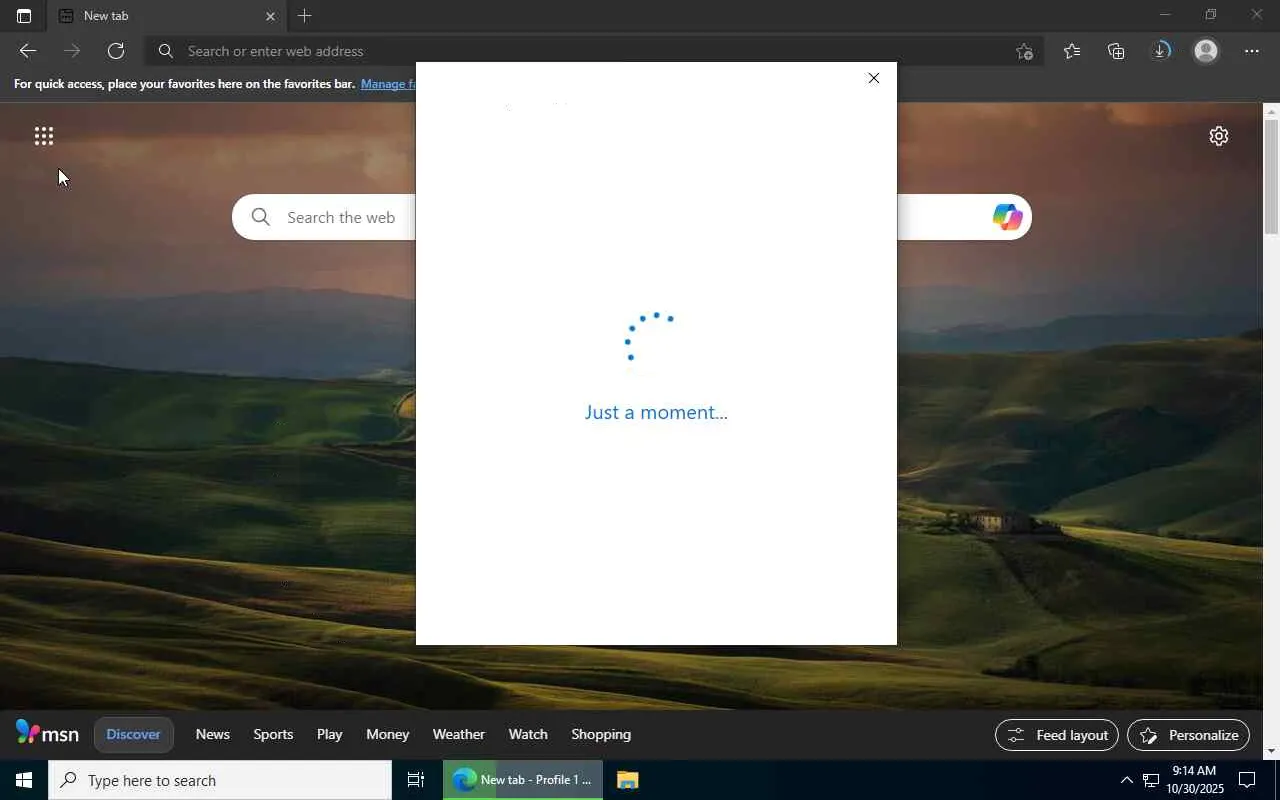This screenshot has width=1280, height=800.
Task: Add this page to favorites star
Action: (x=1024, y=51)
